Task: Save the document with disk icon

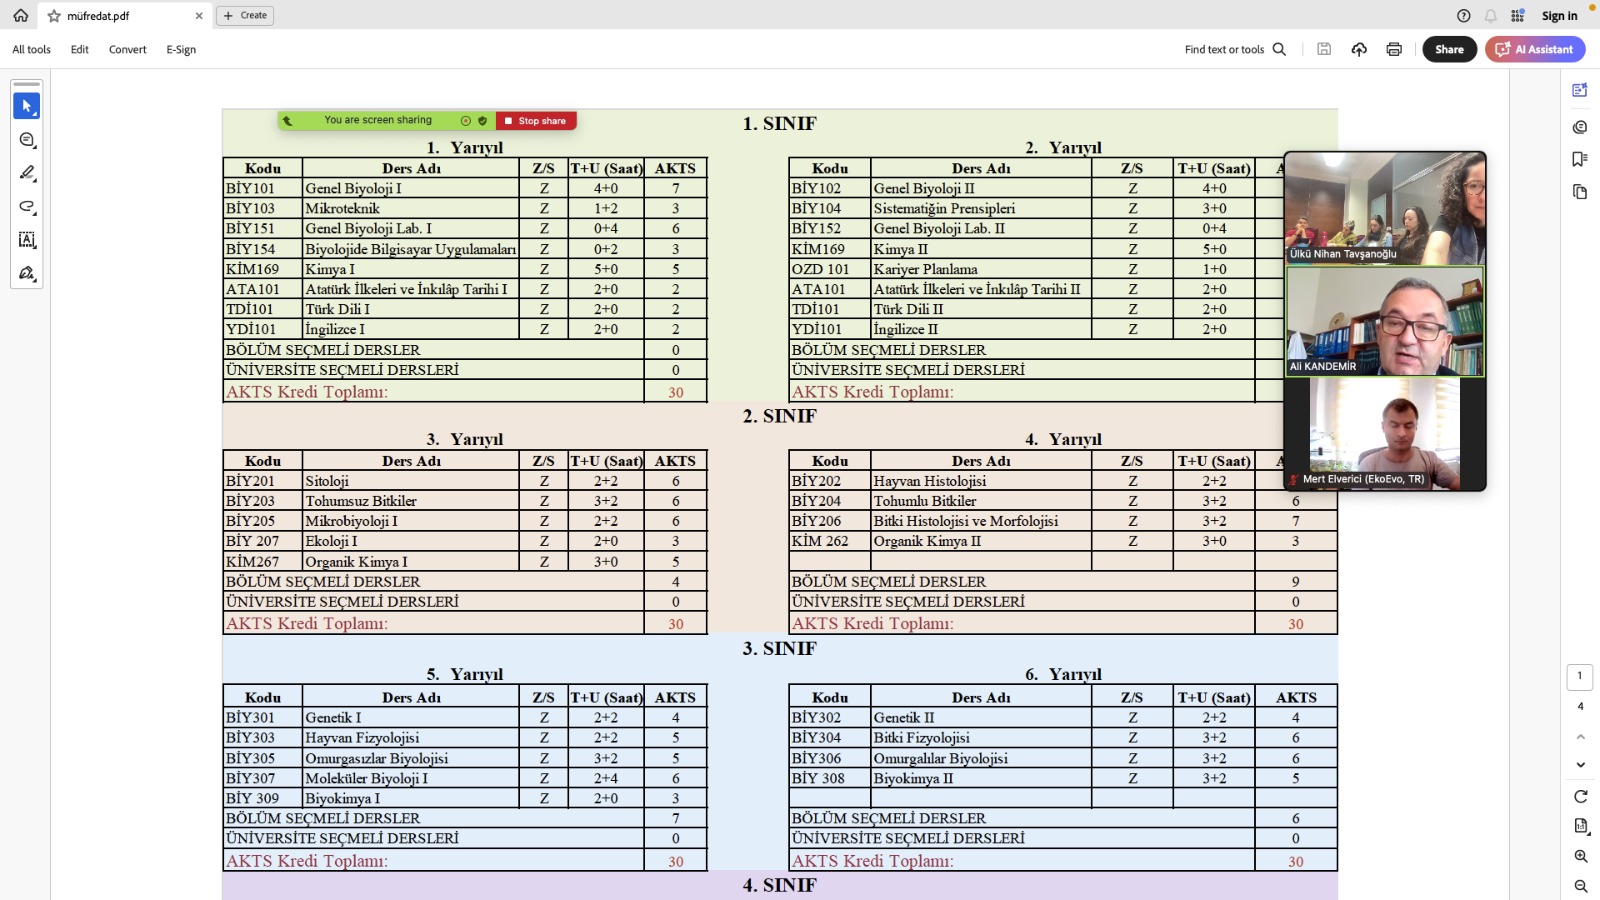Action: pyautogui.click(x=1324, y=49)
